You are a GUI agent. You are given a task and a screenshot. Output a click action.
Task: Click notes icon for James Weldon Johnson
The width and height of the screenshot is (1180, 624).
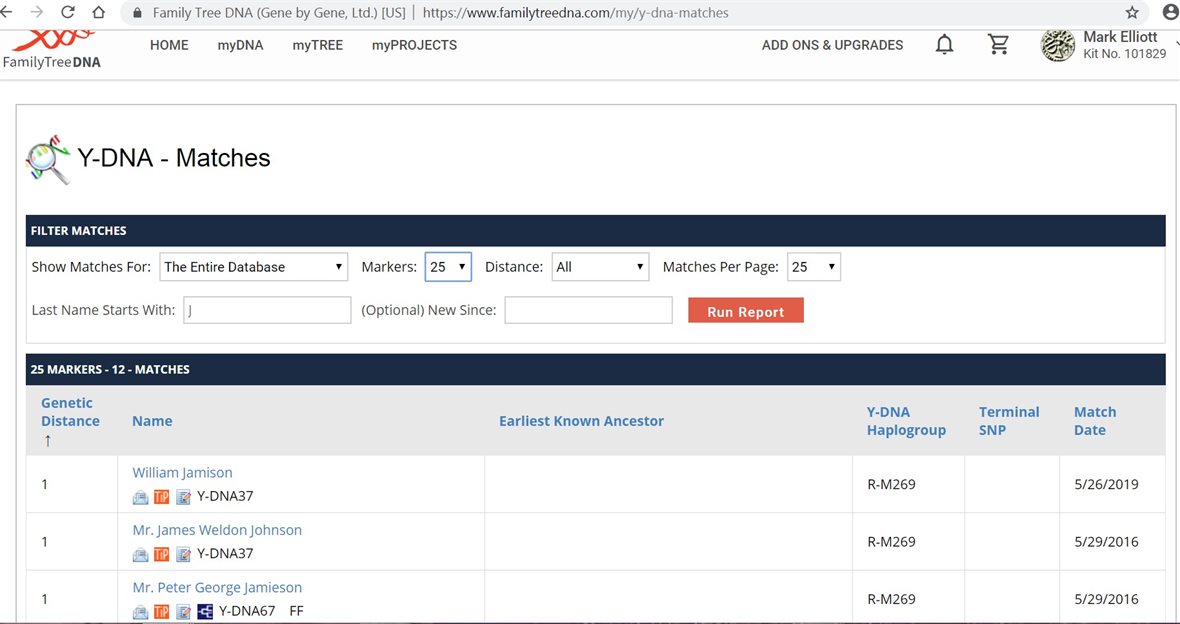(x=183, y=554)
